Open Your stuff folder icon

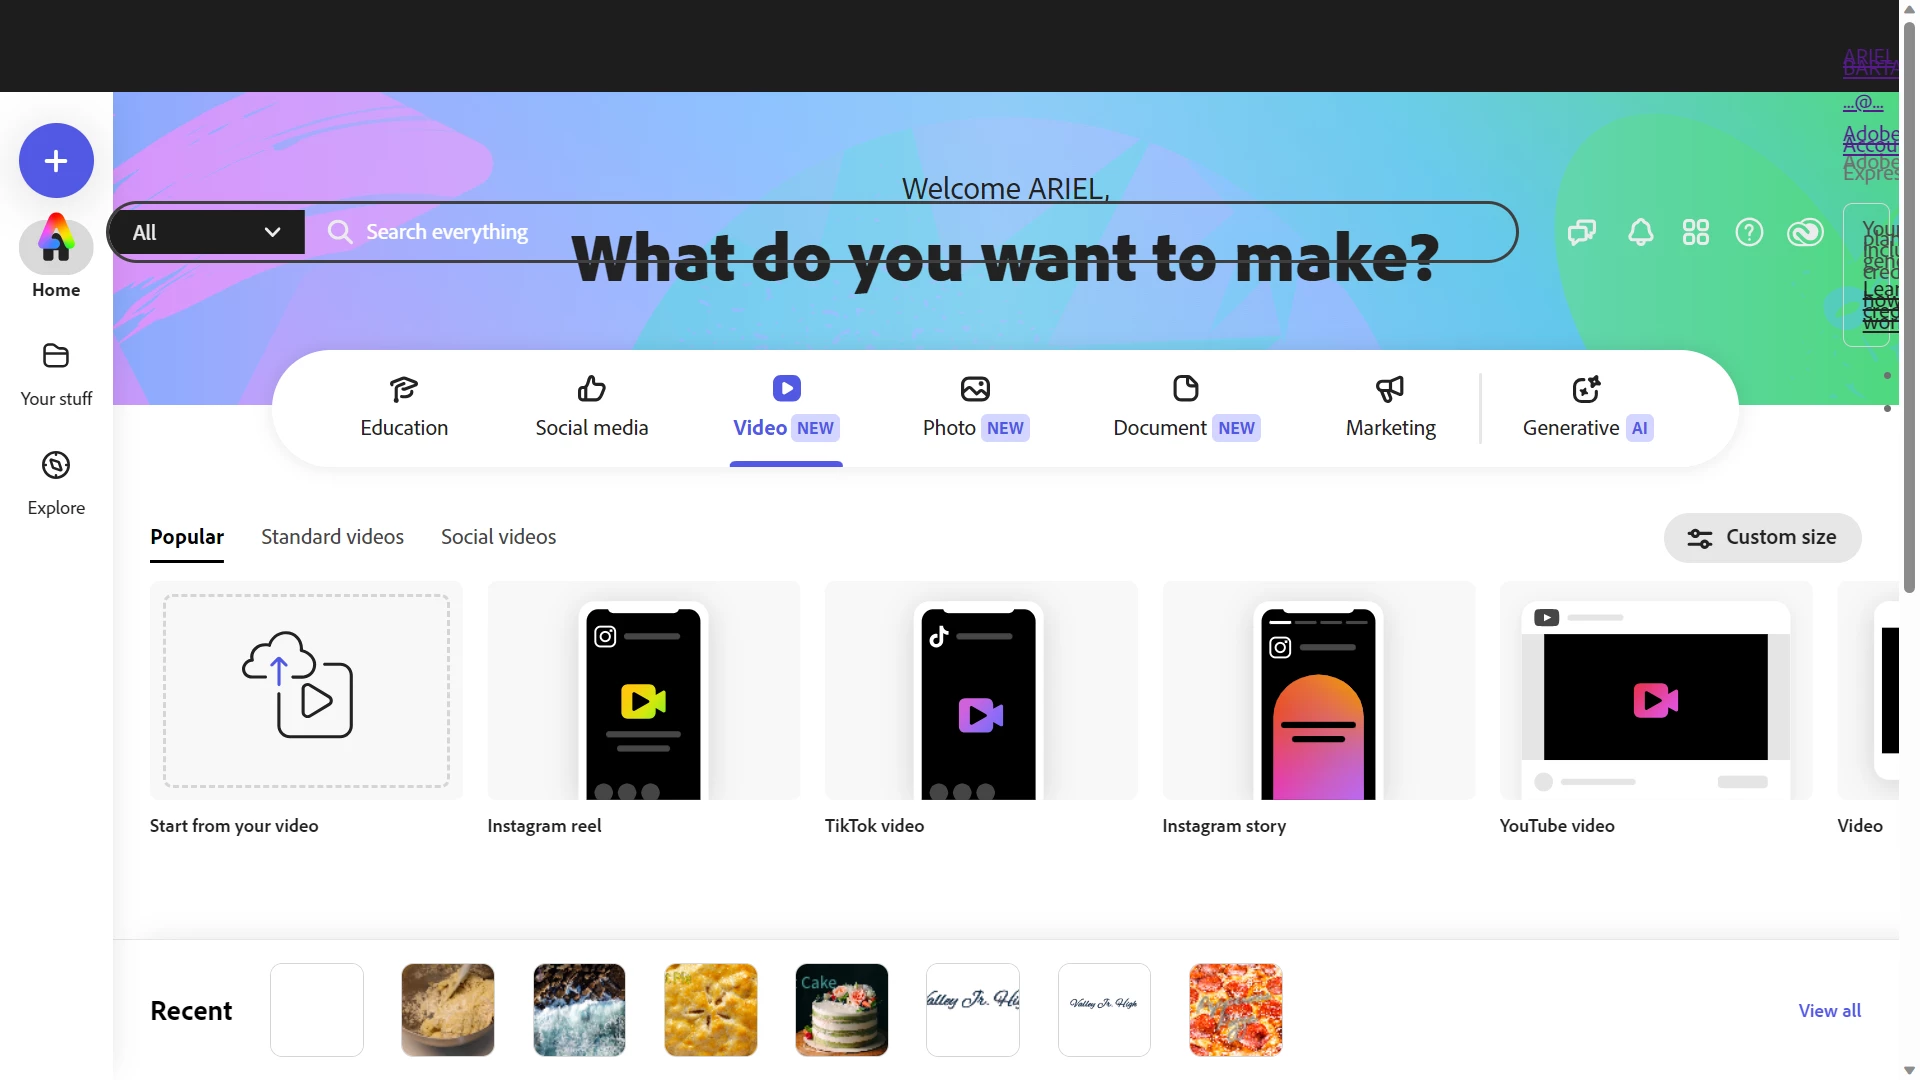[56, 356]
